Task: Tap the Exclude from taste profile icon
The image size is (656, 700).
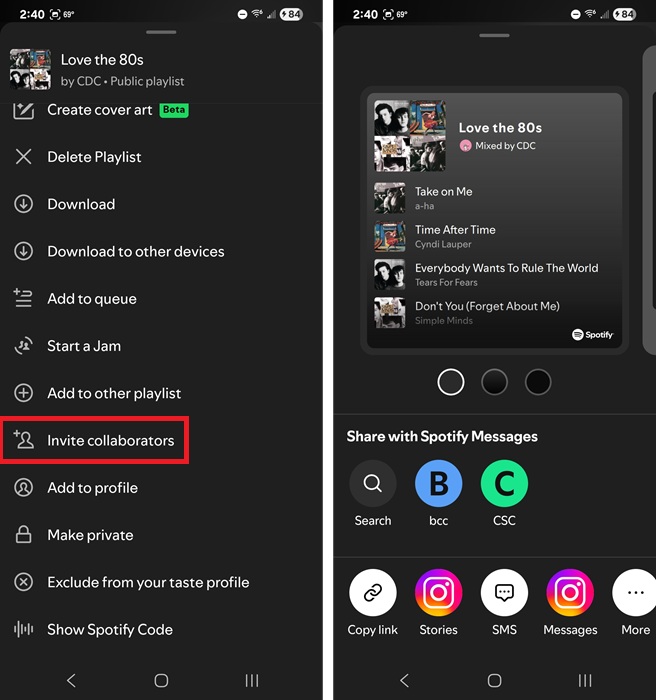Action: coord(23,582)
